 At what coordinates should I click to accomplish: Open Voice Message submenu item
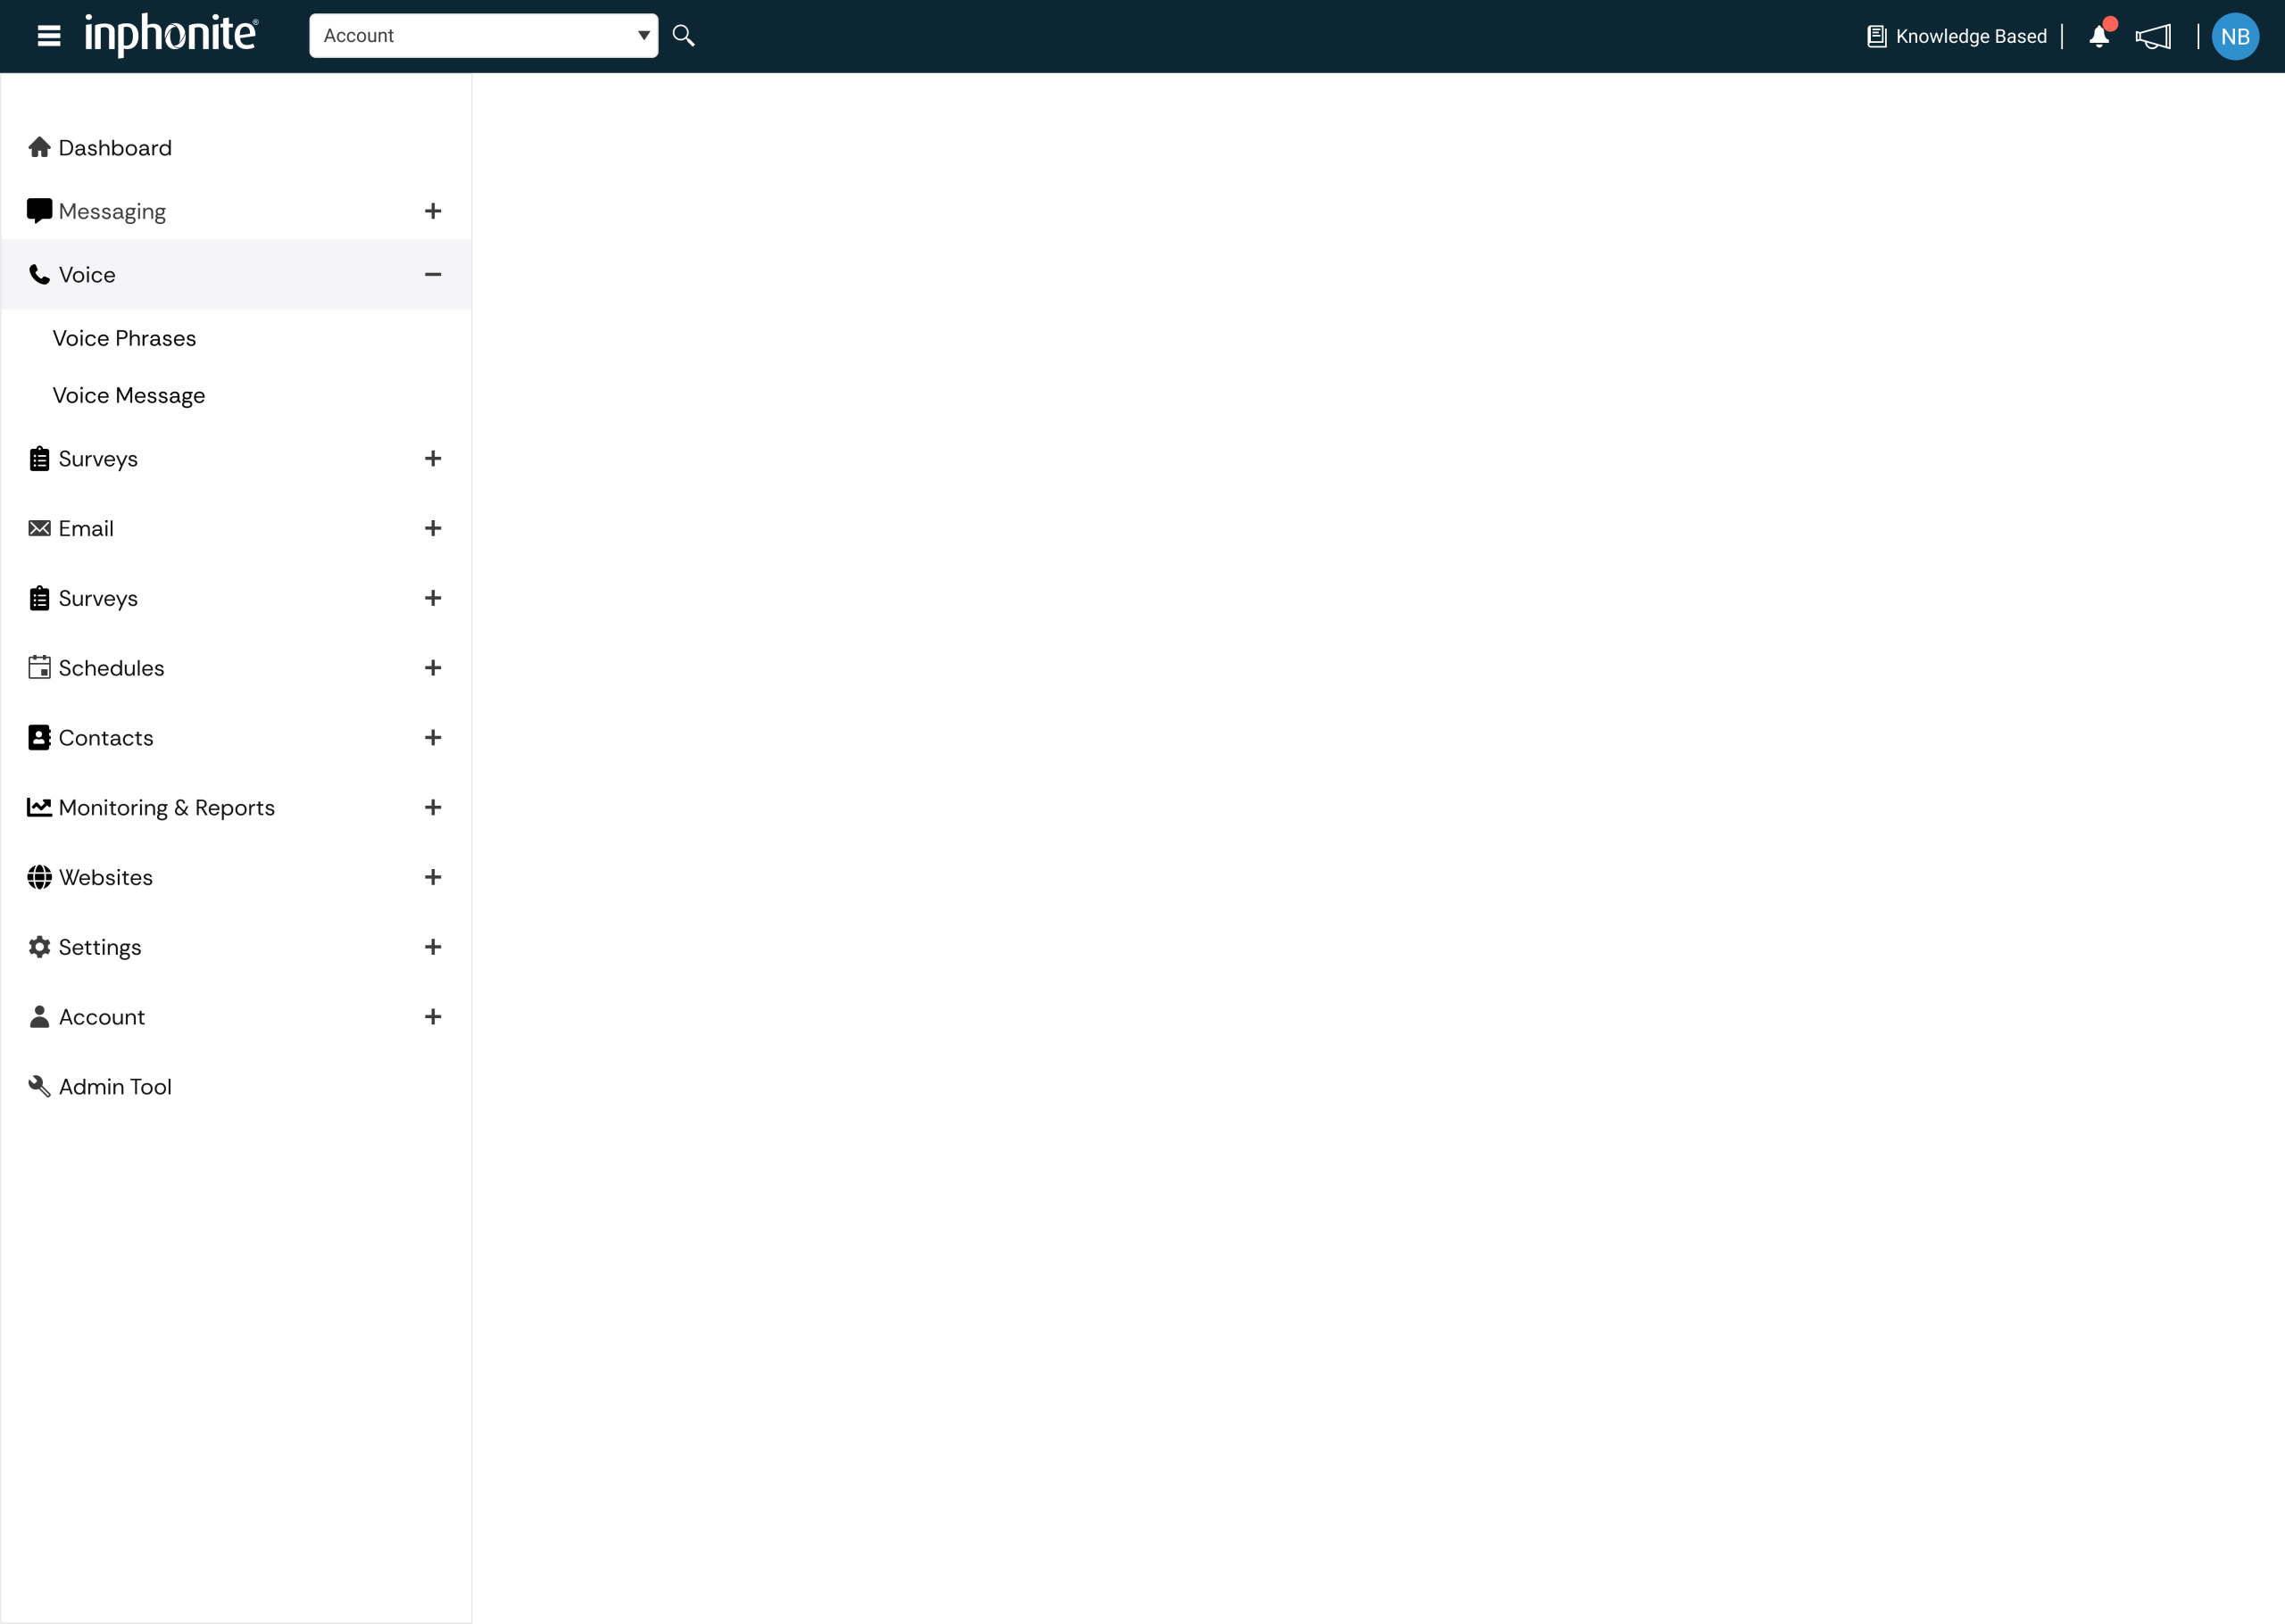pyautogui.click(x=129, y=395)
